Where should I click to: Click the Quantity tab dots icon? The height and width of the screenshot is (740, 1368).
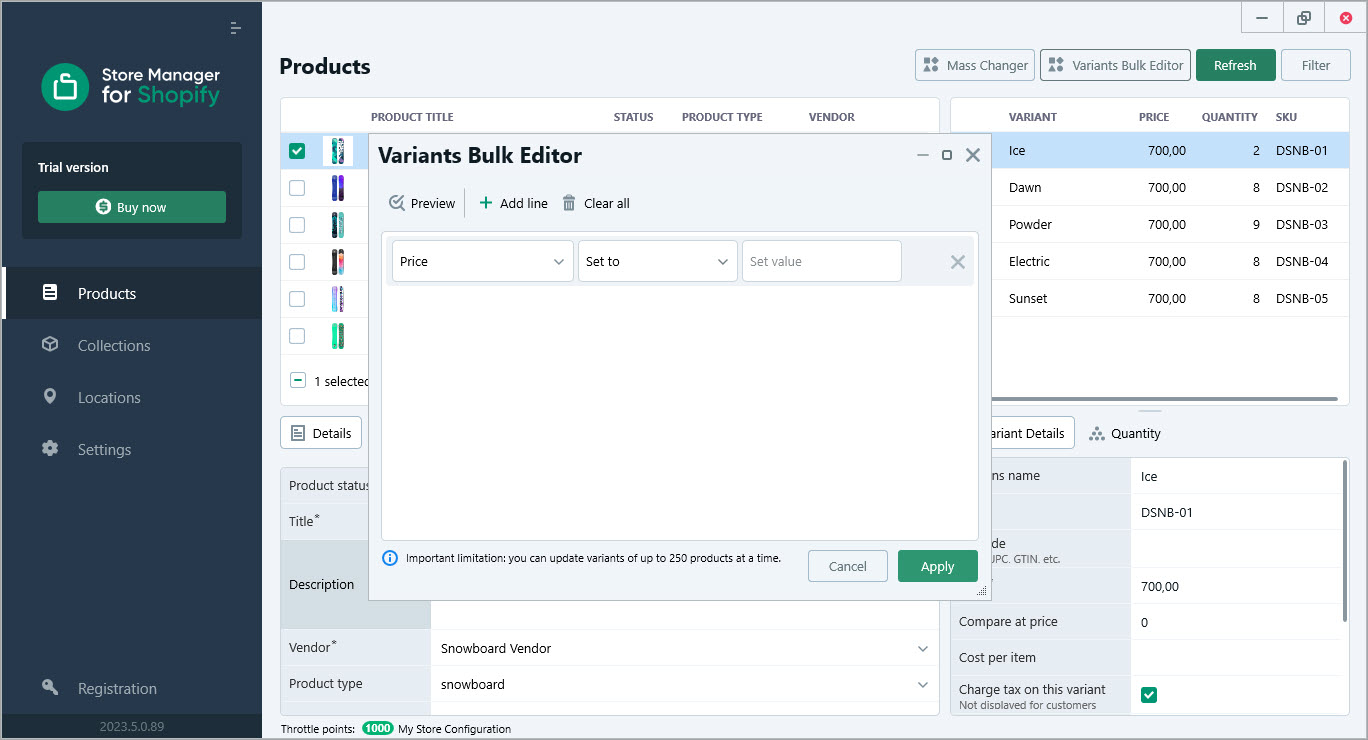(1097, 433)
